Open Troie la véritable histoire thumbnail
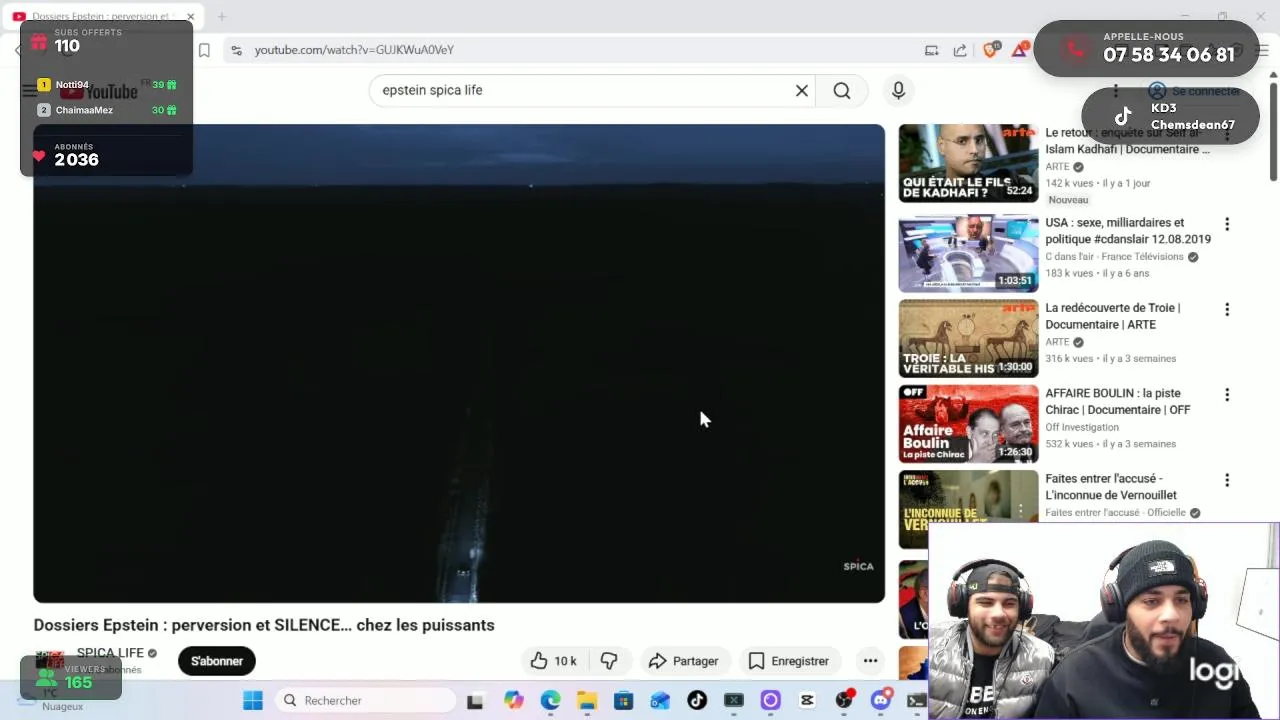This screenshot has width=1280, height=720. (x=968, y=338)
